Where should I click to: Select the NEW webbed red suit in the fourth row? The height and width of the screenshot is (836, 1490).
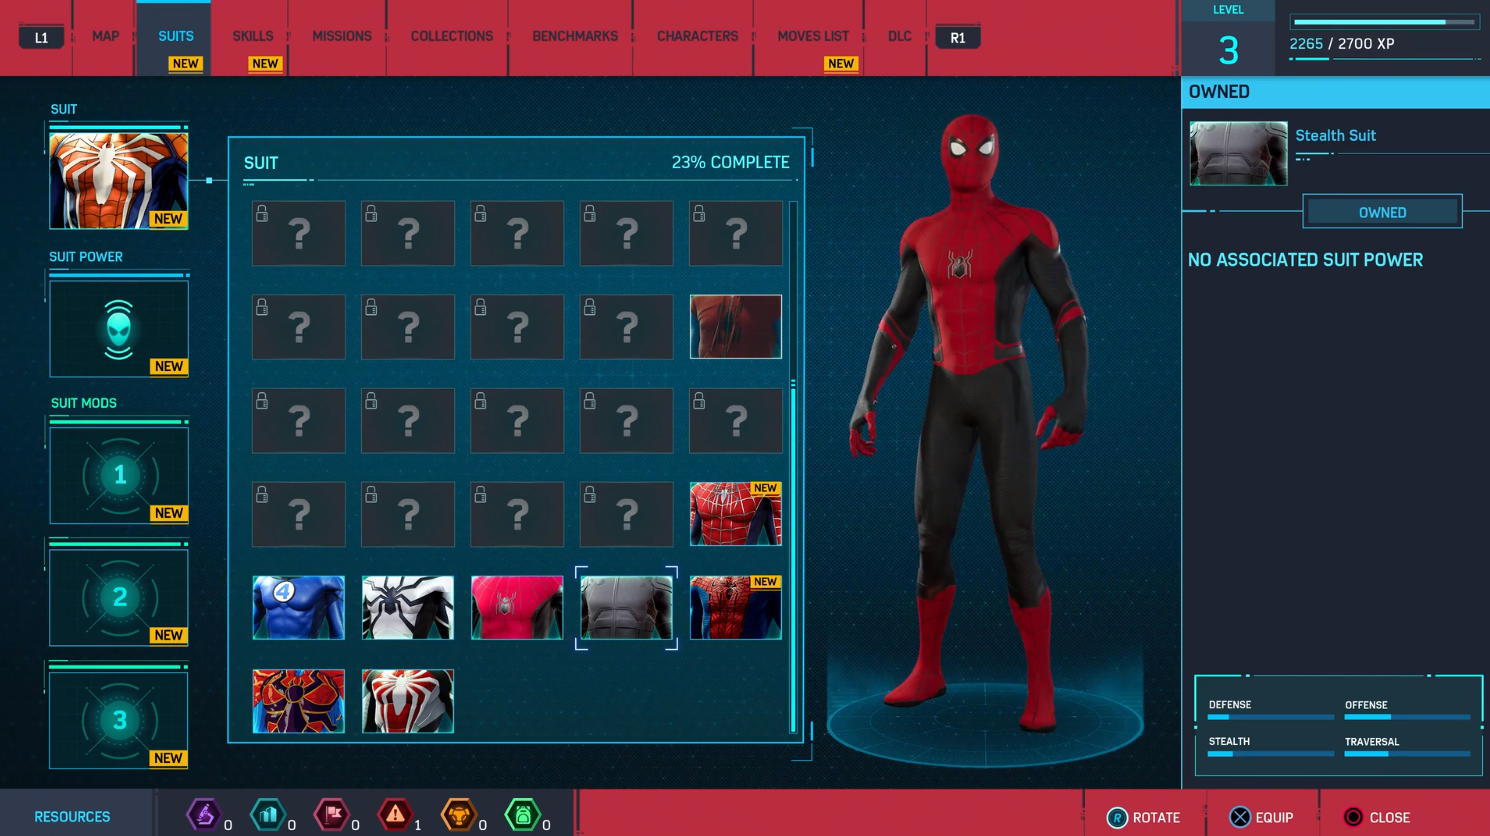[x=736, y=514]
